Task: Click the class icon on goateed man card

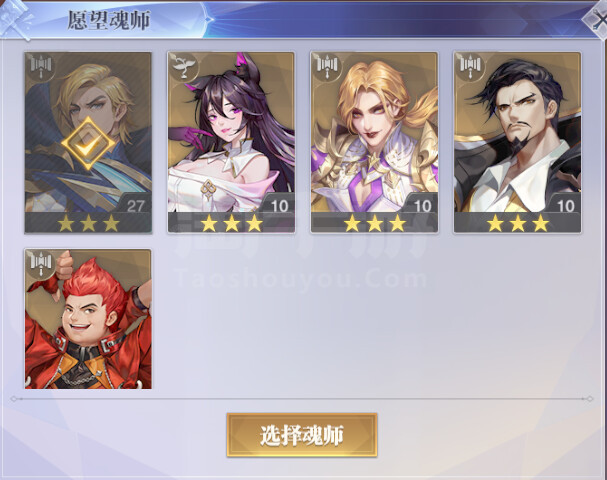Action: pos(471,67)
